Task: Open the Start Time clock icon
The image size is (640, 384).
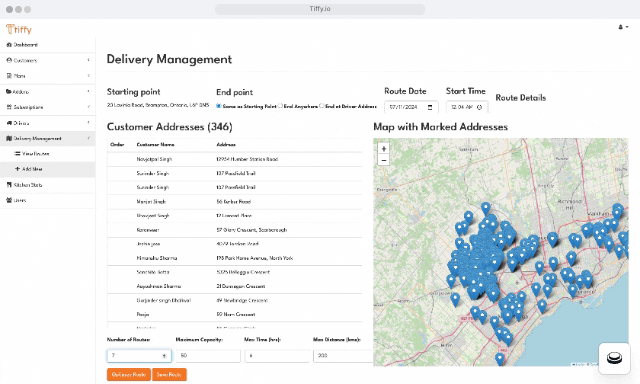Action: click(x=480, y=107)
